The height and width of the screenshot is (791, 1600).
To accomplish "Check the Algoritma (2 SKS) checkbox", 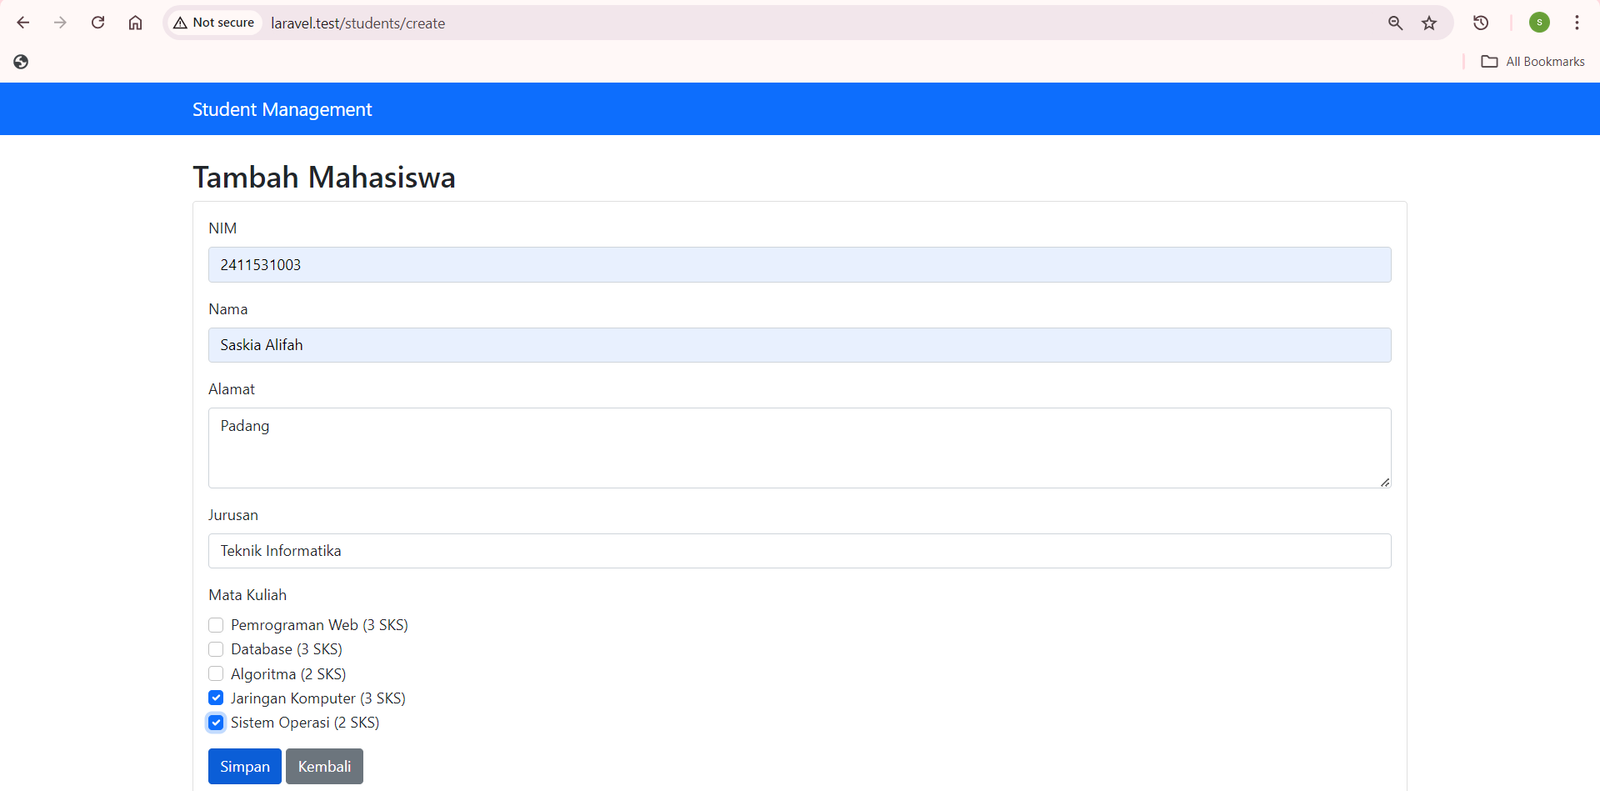I will point(216,674).
